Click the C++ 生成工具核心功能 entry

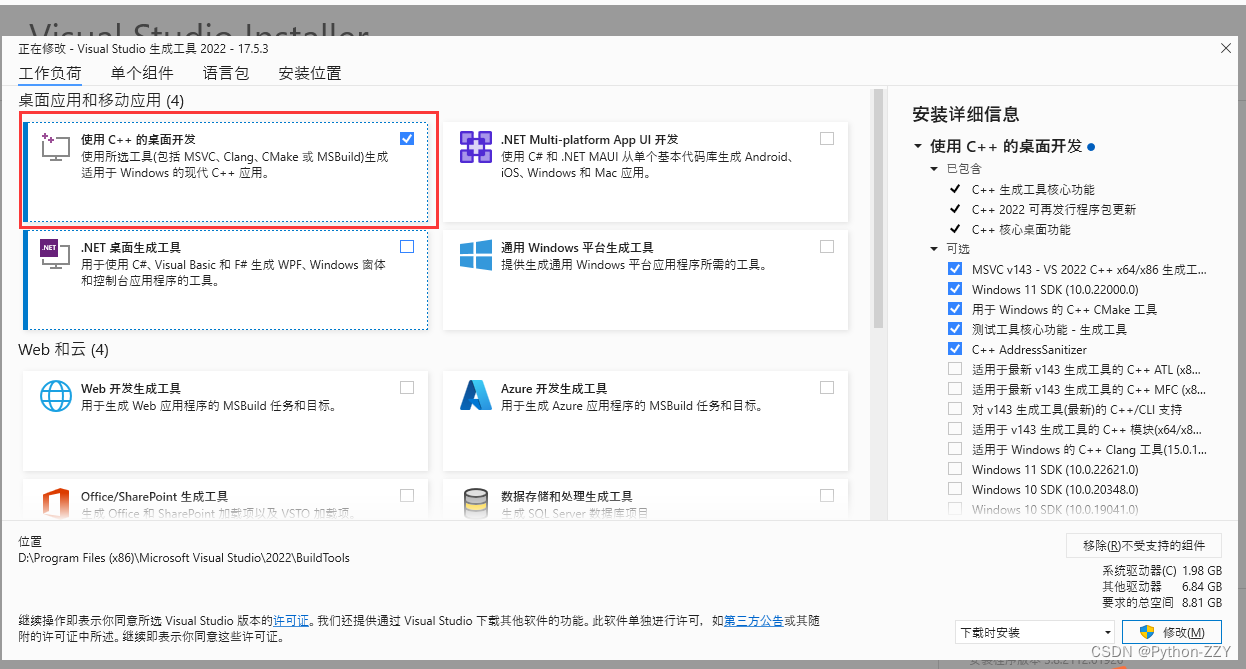(1033, 189)
